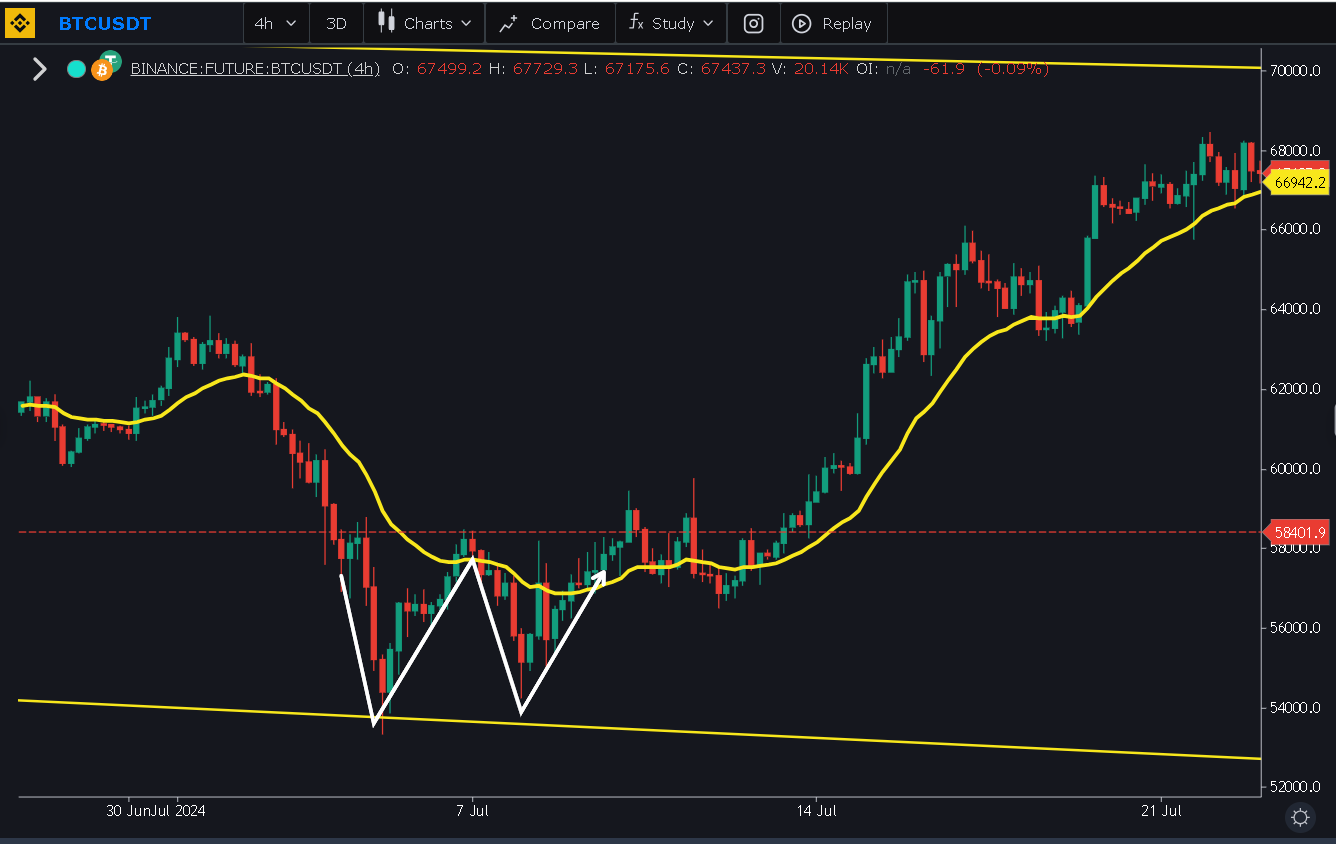Click the Bitcoin coin icon in the legend
This screenshot has width=1336, height=844.
click(103, 70)
